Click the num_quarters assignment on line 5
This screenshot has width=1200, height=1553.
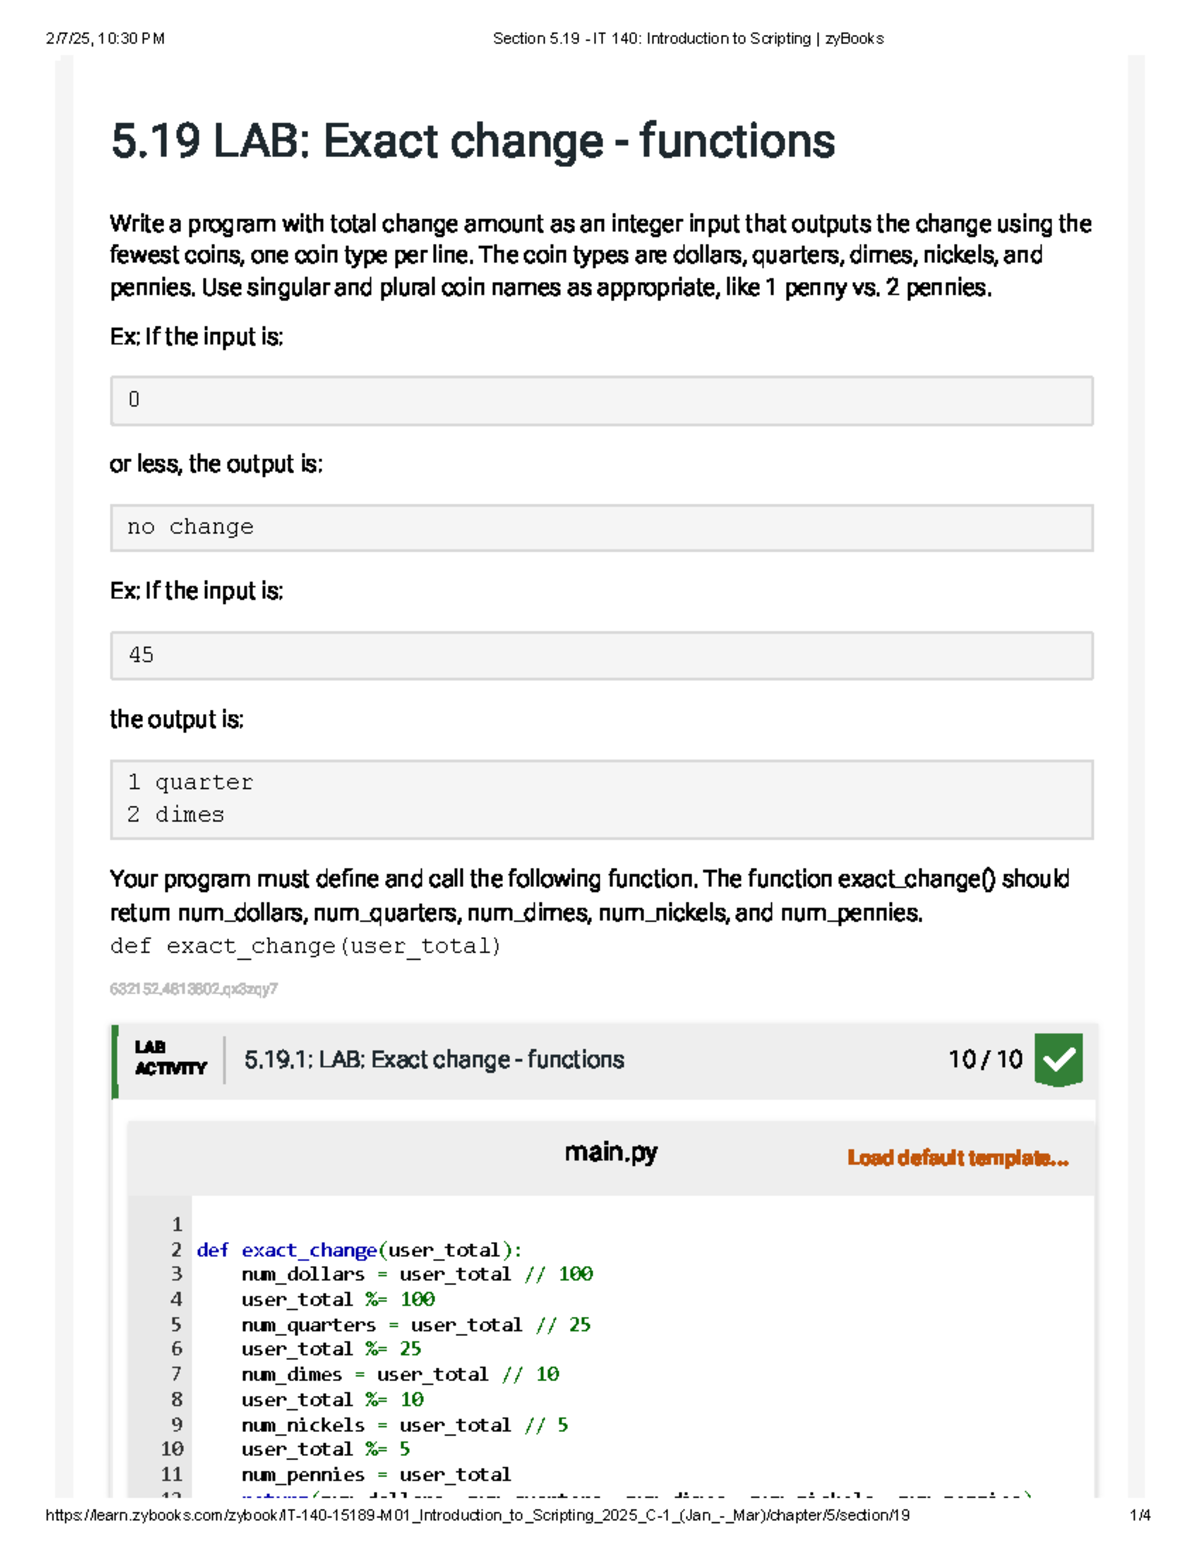point(415,1325)
